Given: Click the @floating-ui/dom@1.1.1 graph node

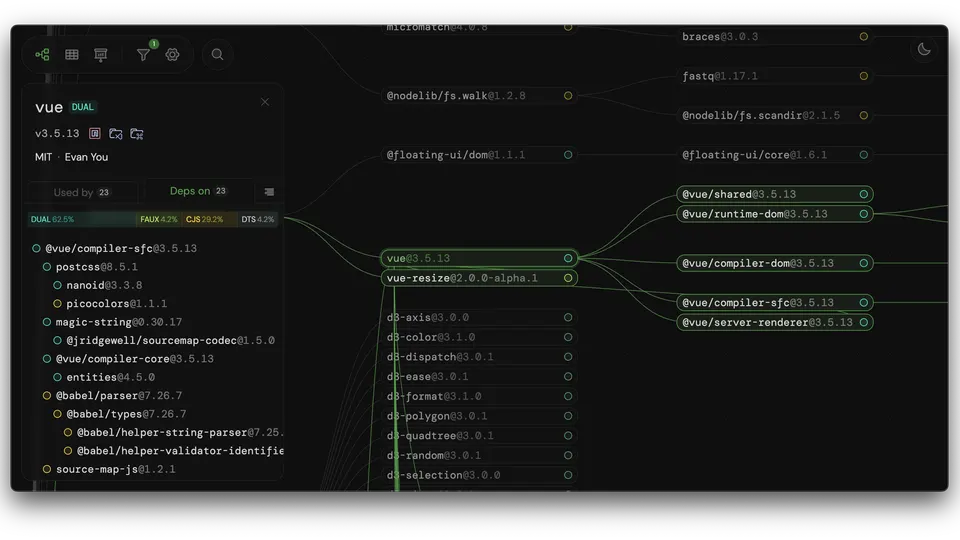Looking at the screenshot, I should tap(479, 155).
